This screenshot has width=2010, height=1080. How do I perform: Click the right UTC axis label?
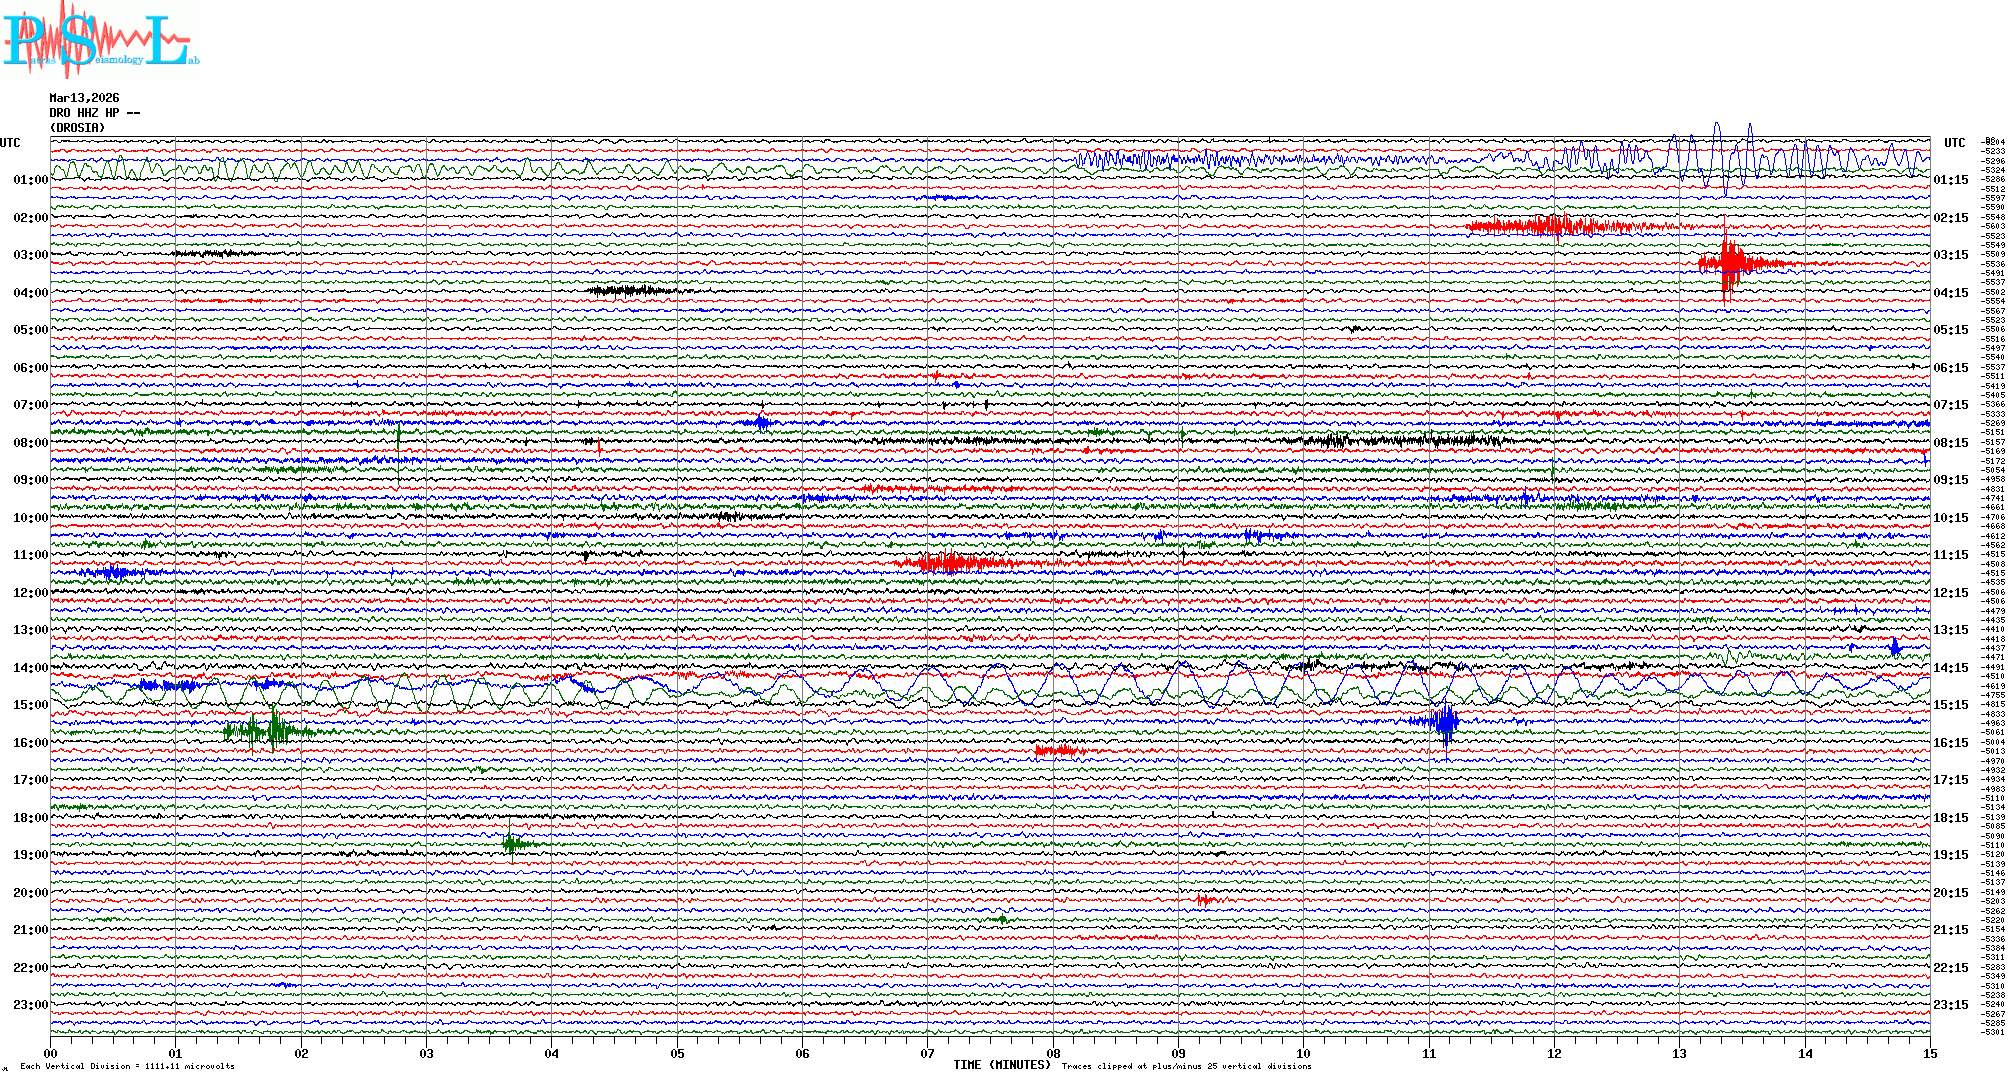1954,143
